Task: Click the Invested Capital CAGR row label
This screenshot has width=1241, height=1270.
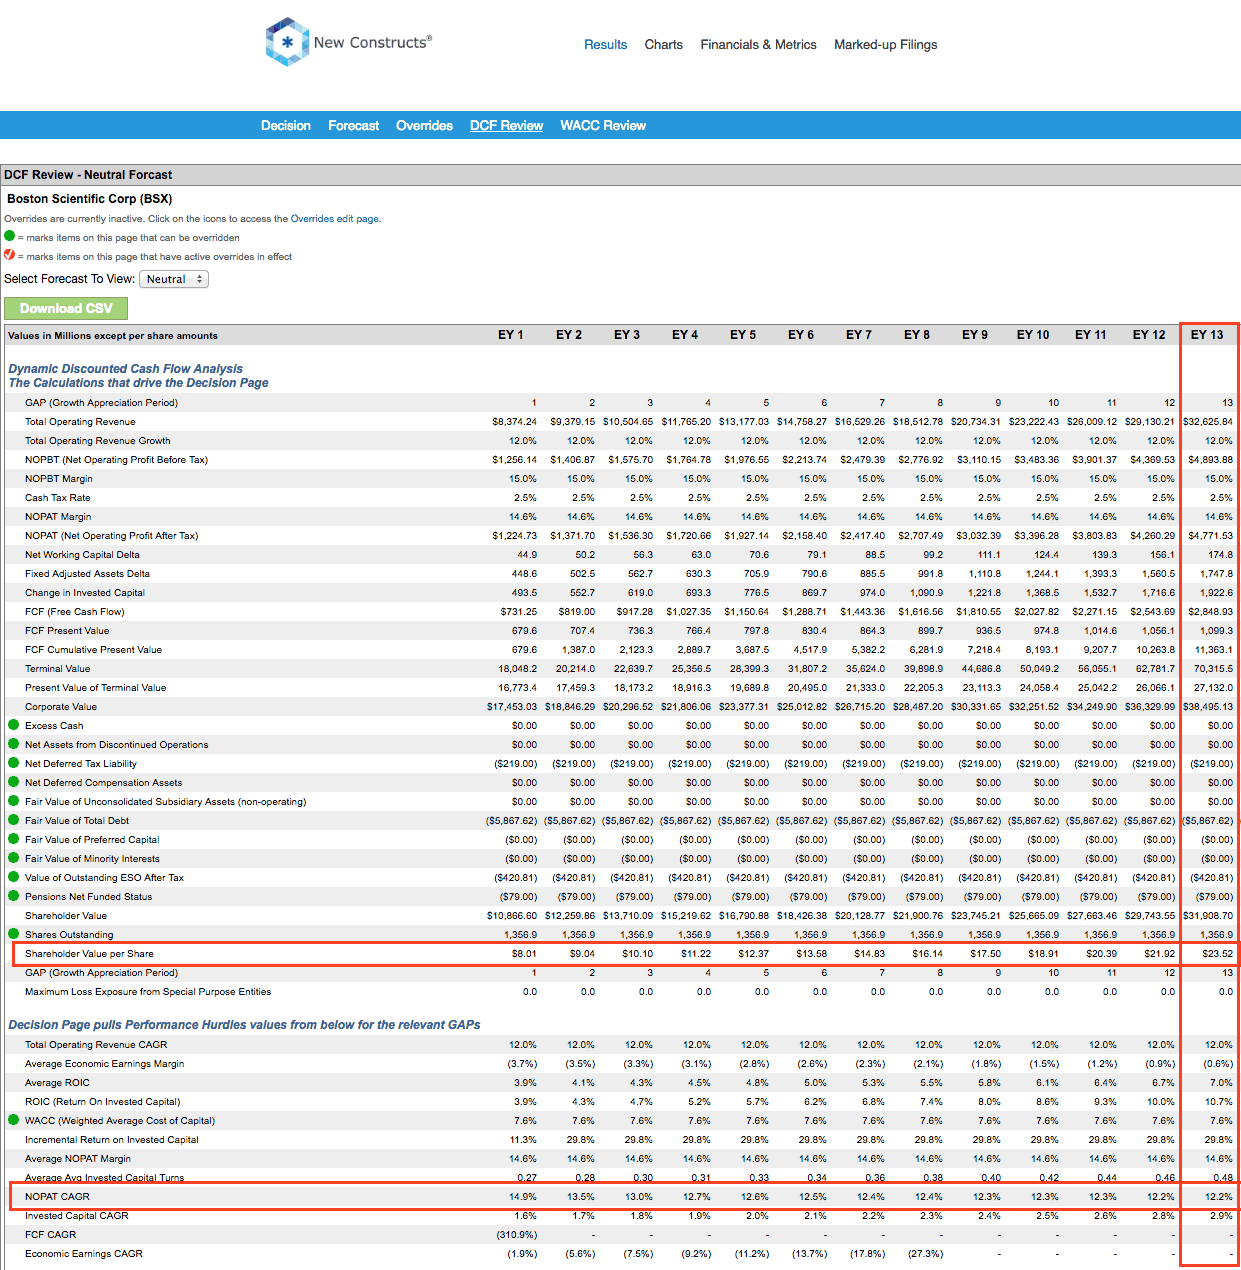Action: pos(77,1215)
